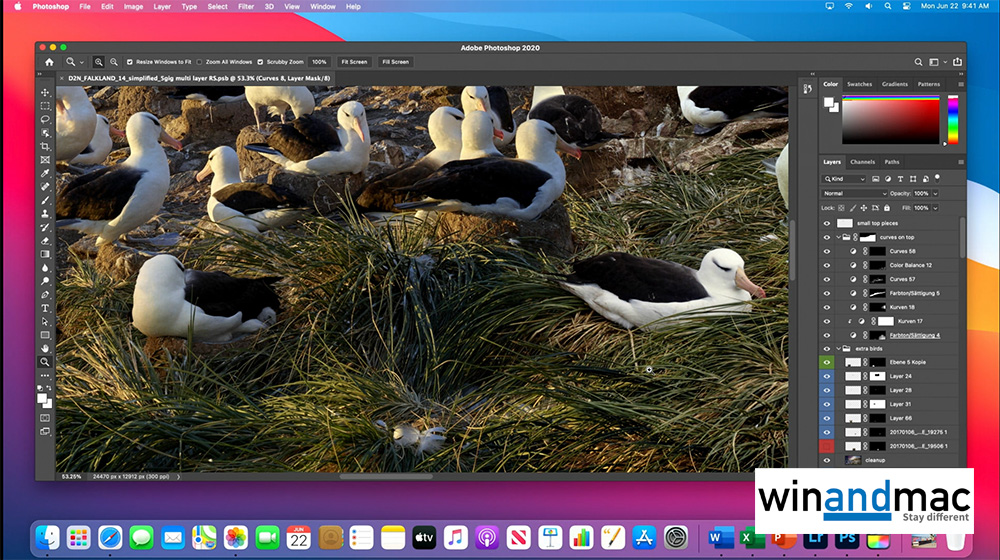The height and width of the screenshot is (560, 1000).
Task: Open the Filter menu
Action: click(x=245, y=6)
